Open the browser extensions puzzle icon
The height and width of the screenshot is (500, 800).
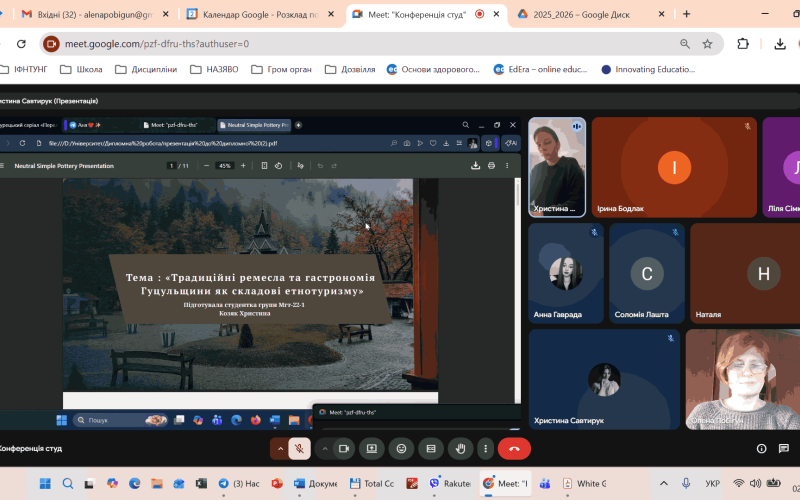coord(743,44)
